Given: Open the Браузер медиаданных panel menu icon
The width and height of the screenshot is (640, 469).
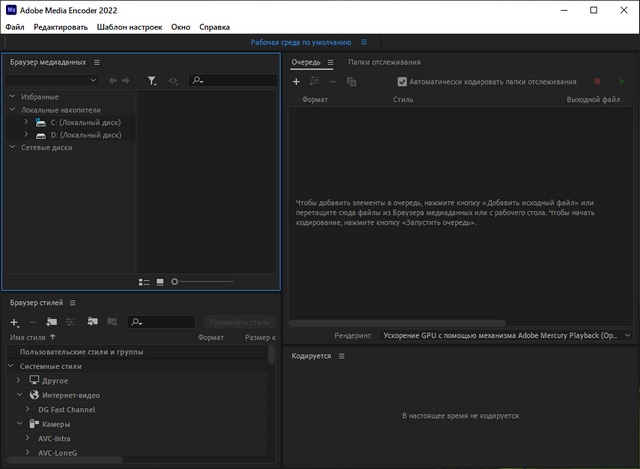Looking at the screenshot, I should (x=97, y=62).
